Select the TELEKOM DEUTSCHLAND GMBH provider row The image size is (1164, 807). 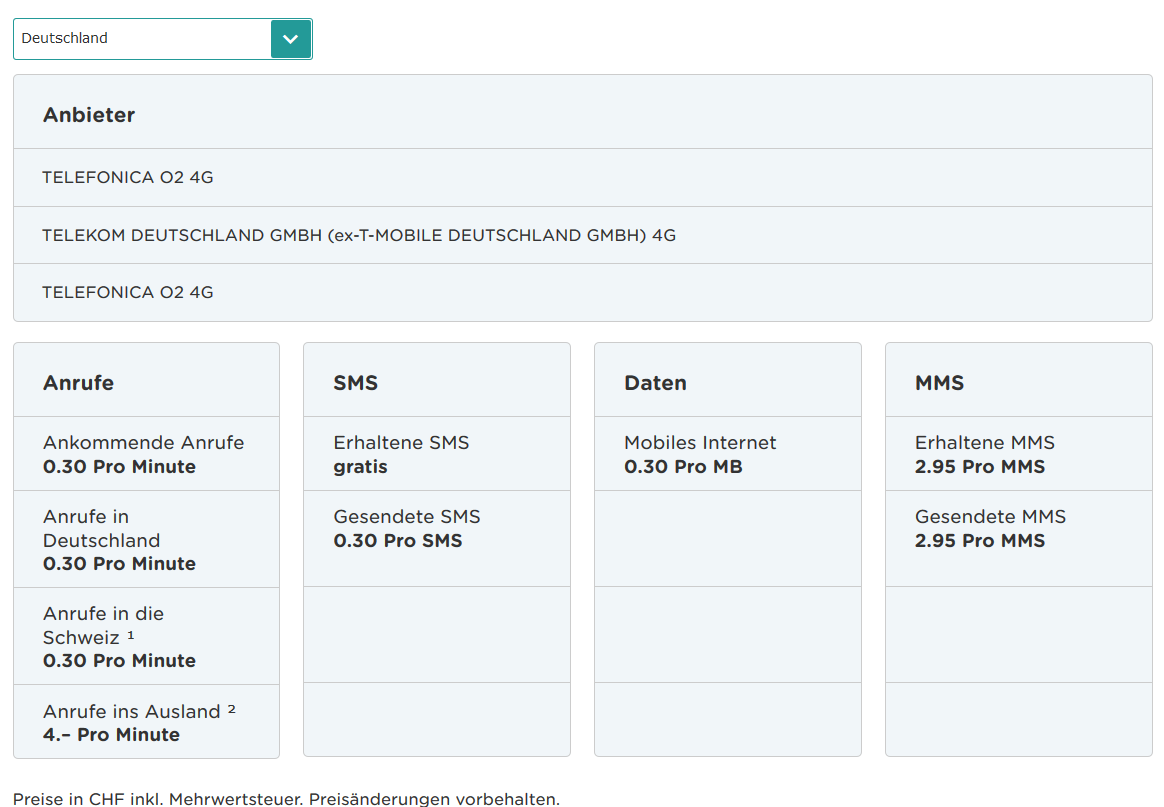click(359, 236)
